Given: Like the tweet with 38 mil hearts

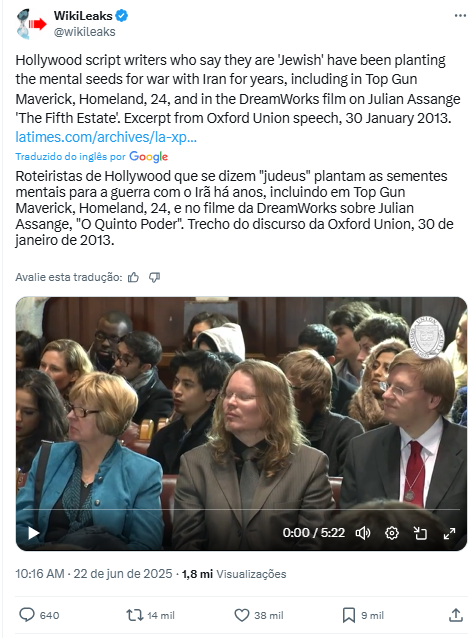Looking at the screenshot, I should point(259,615).
